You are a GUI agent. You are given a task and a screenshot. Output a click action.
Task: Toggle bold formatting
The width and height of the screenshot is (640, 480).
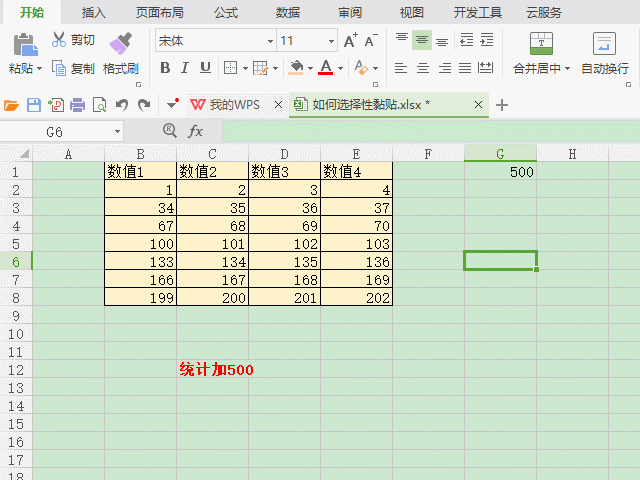point(165,68)
